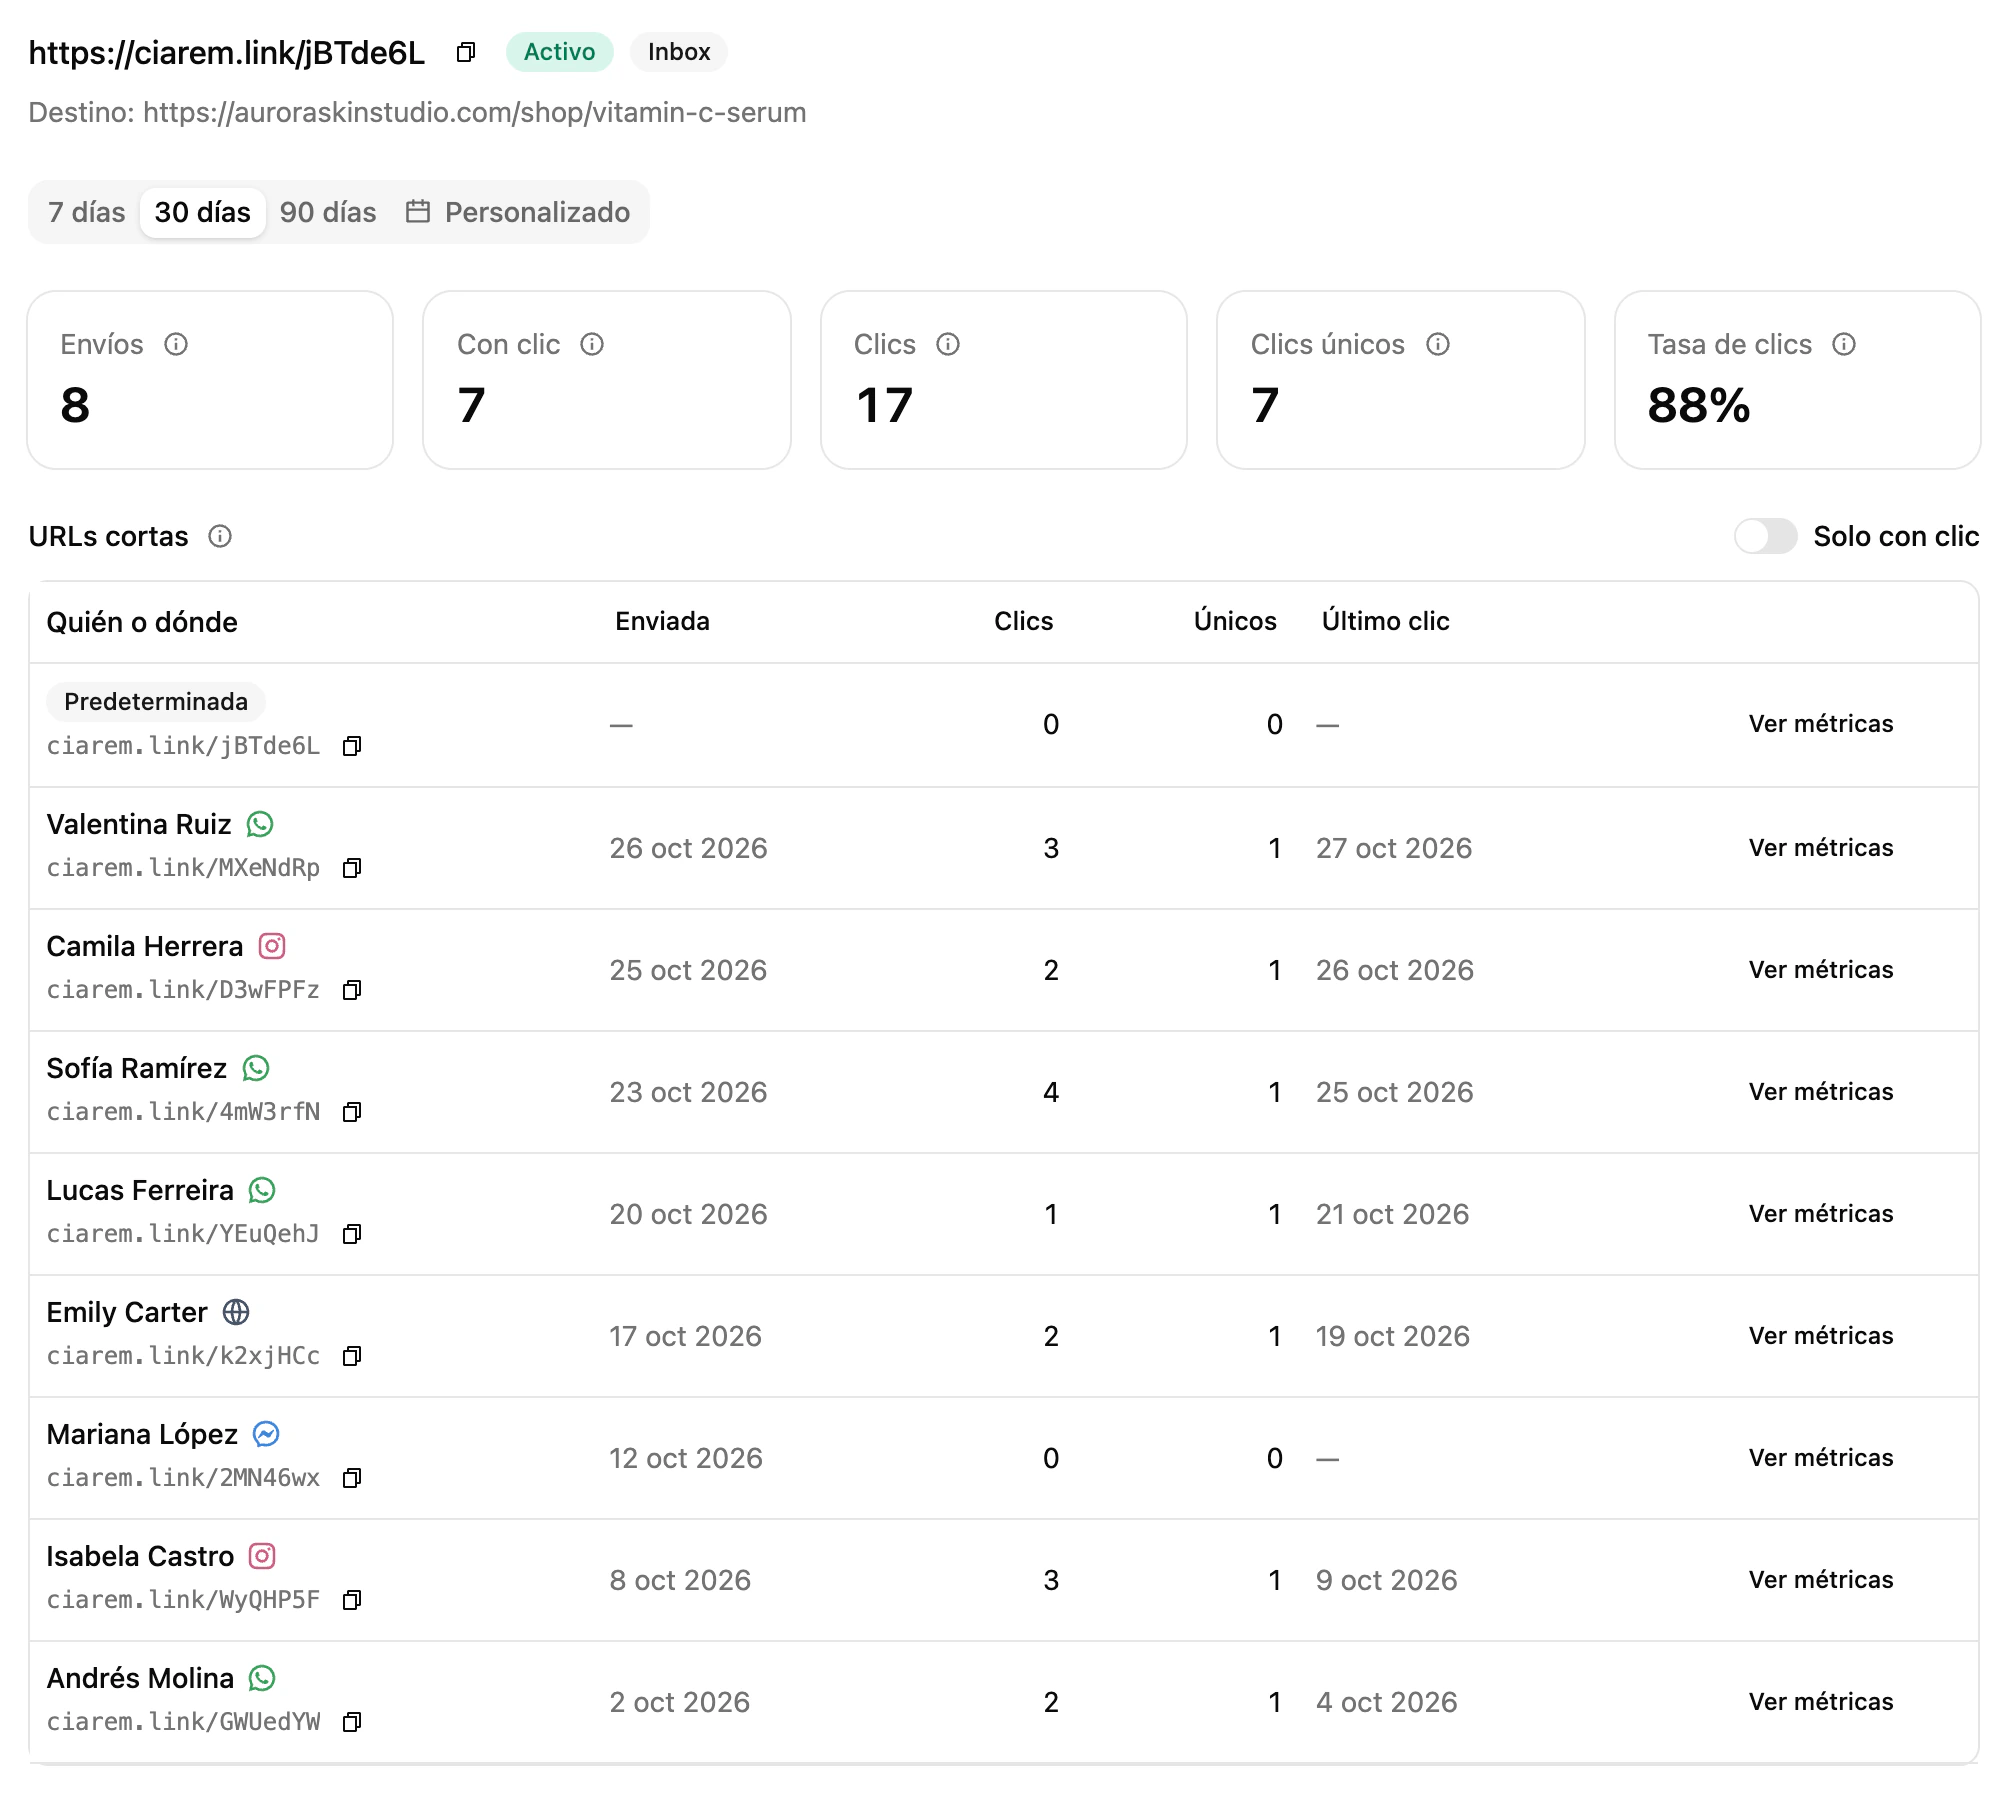Select the 7 días range tab
Viewport: 2008px width, 1794px height.
click(x=87, y=212)
